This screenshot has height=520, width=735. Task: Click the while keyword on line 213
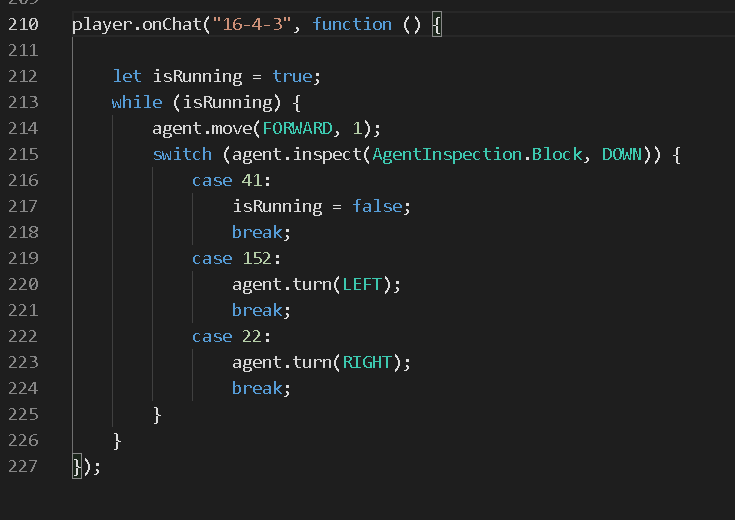(137, 102)
